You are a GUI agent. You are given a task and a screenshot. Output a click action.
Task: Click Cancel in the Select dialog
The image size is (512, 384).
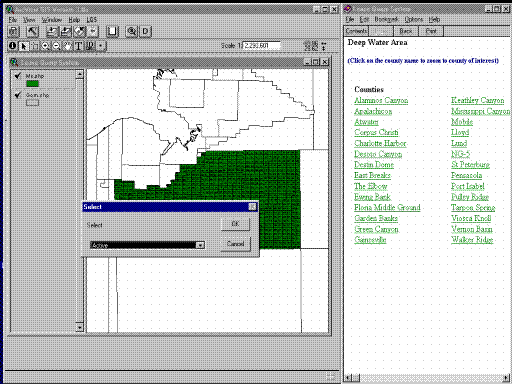coord(235,244)
